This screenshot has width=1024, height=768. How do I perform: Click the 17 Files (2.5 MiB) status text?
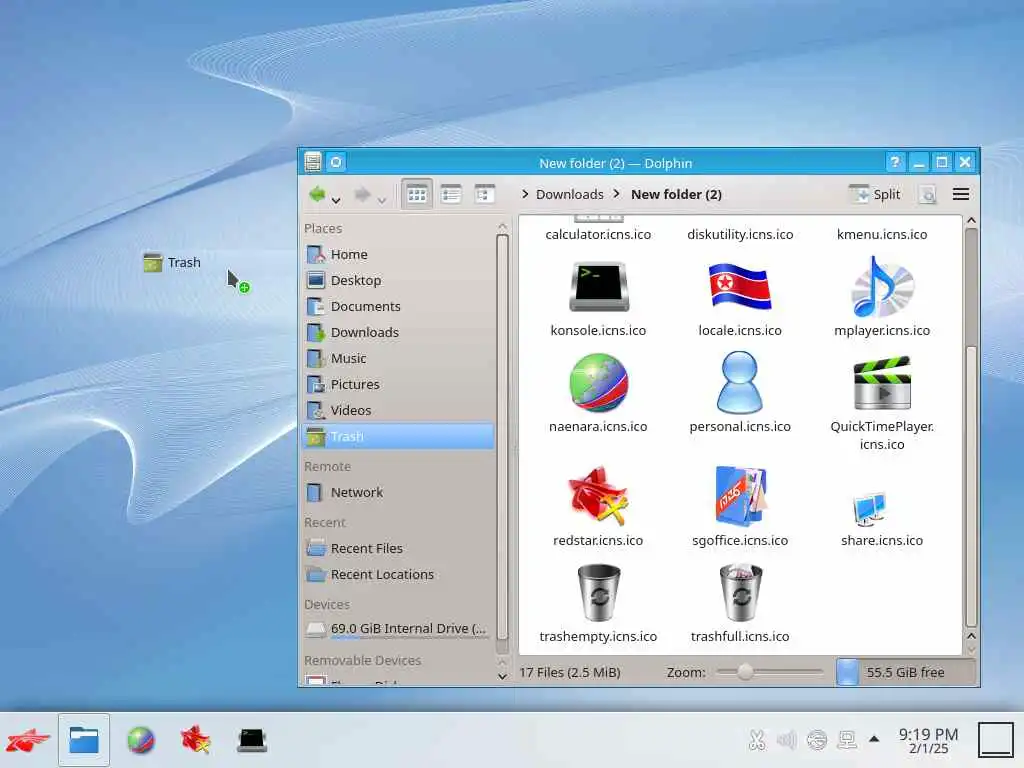click(x=569, y=672)
